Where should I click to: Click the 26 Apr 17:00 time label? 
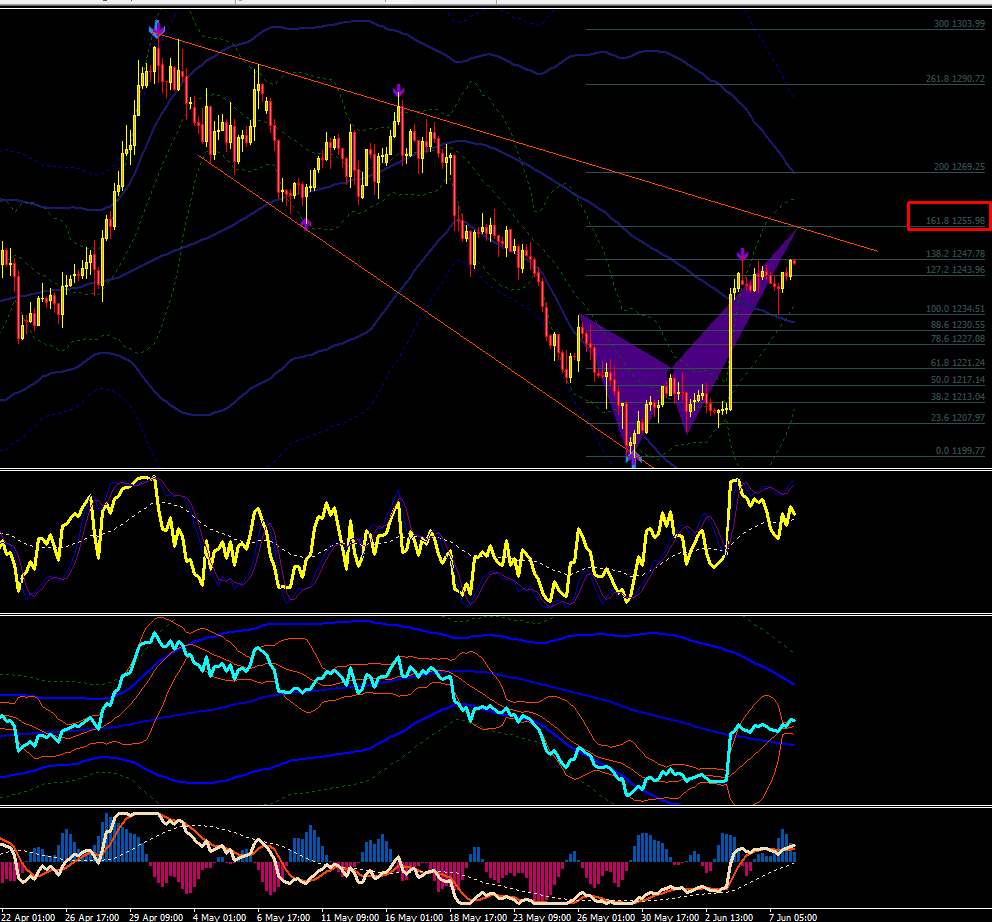[x=92, y=917]
